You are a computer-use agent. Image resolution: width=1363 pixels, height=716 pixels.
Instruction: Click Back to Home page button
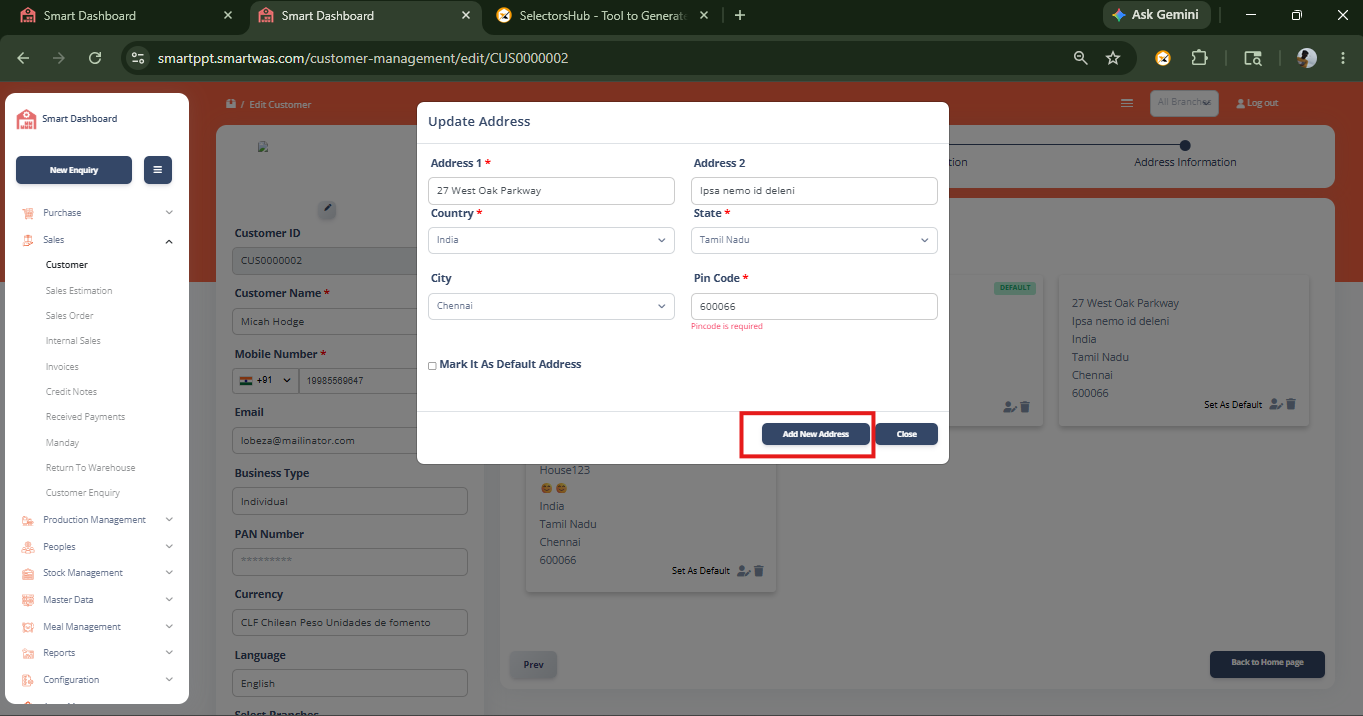1267,664
